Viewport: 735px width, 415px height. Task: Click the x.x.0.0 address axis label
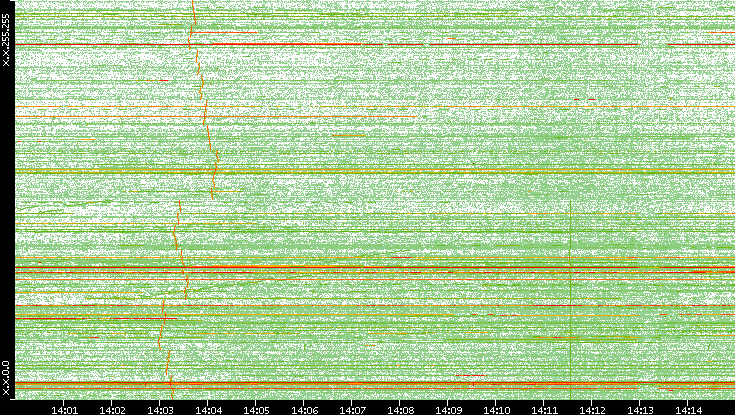[6, 378]
